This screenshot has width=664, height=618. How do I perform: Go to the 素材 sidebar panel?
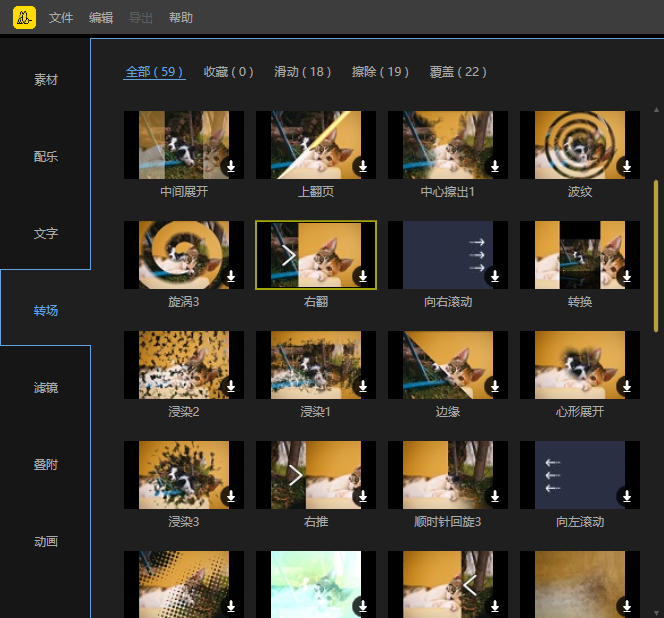46,80
